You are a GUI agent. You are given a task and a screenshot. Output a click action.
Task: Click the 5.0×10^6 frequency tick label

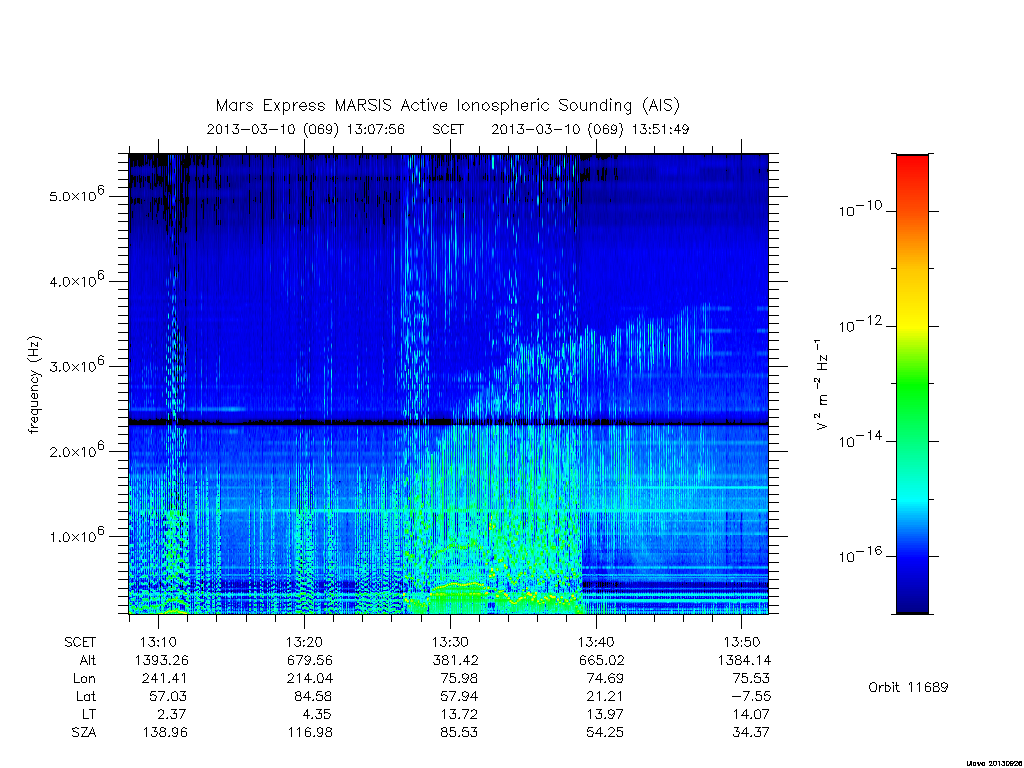77,195
